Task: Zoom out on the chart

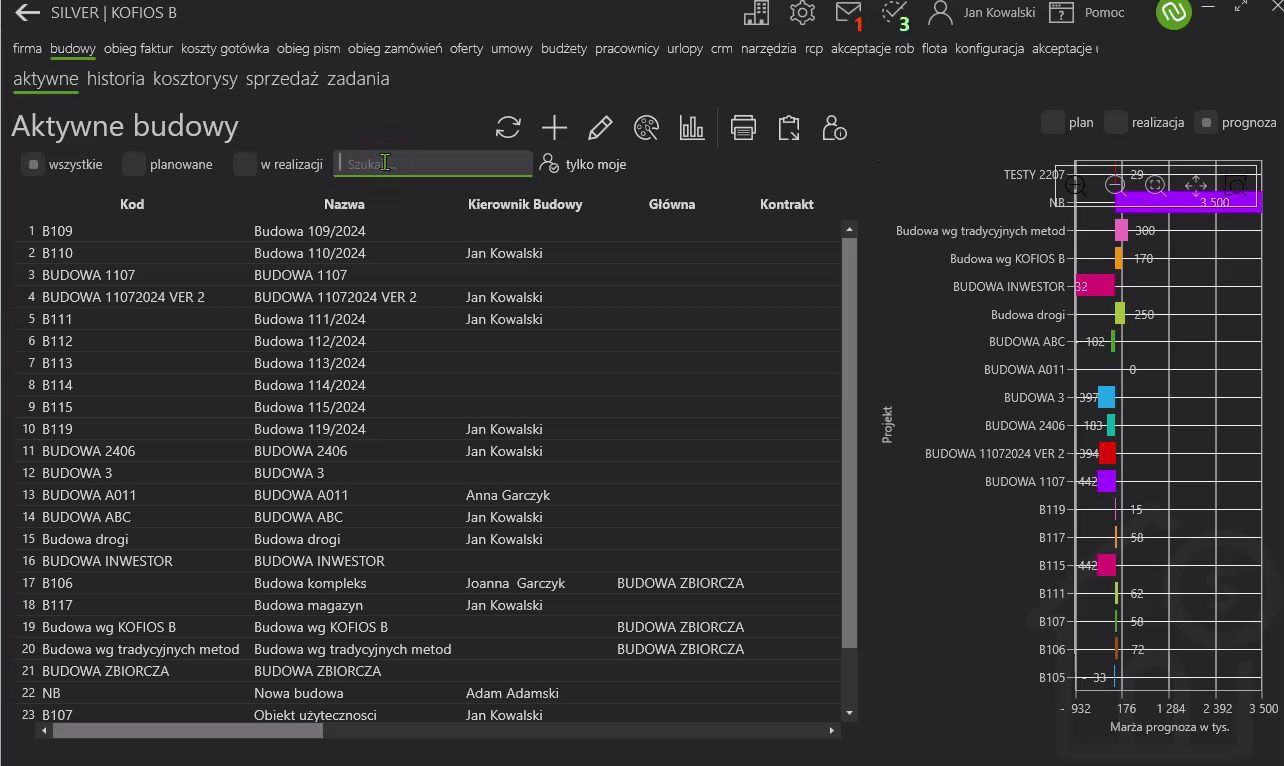Action: click(x=1116, y=185)
